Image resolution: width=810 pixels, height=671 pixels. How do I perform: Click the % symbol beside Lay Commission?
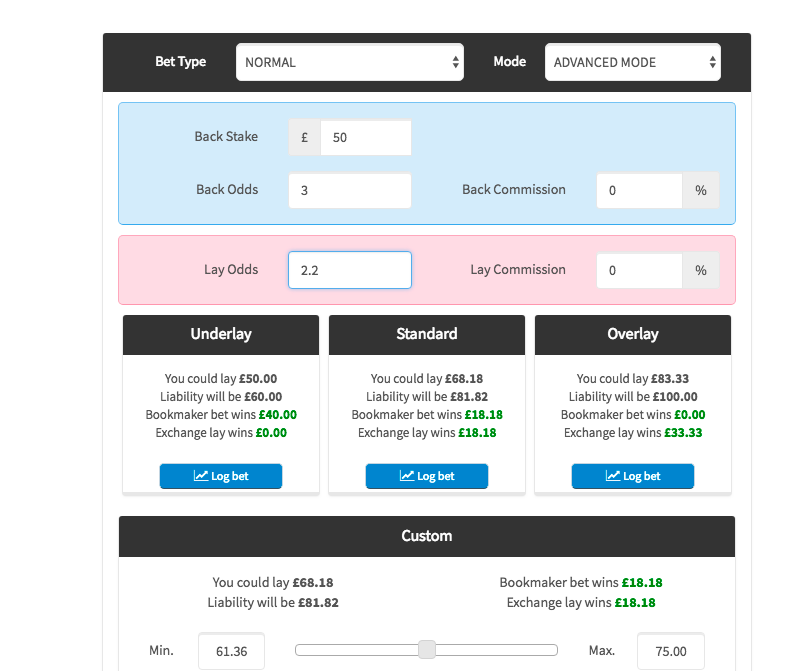(x=700, y=270)
